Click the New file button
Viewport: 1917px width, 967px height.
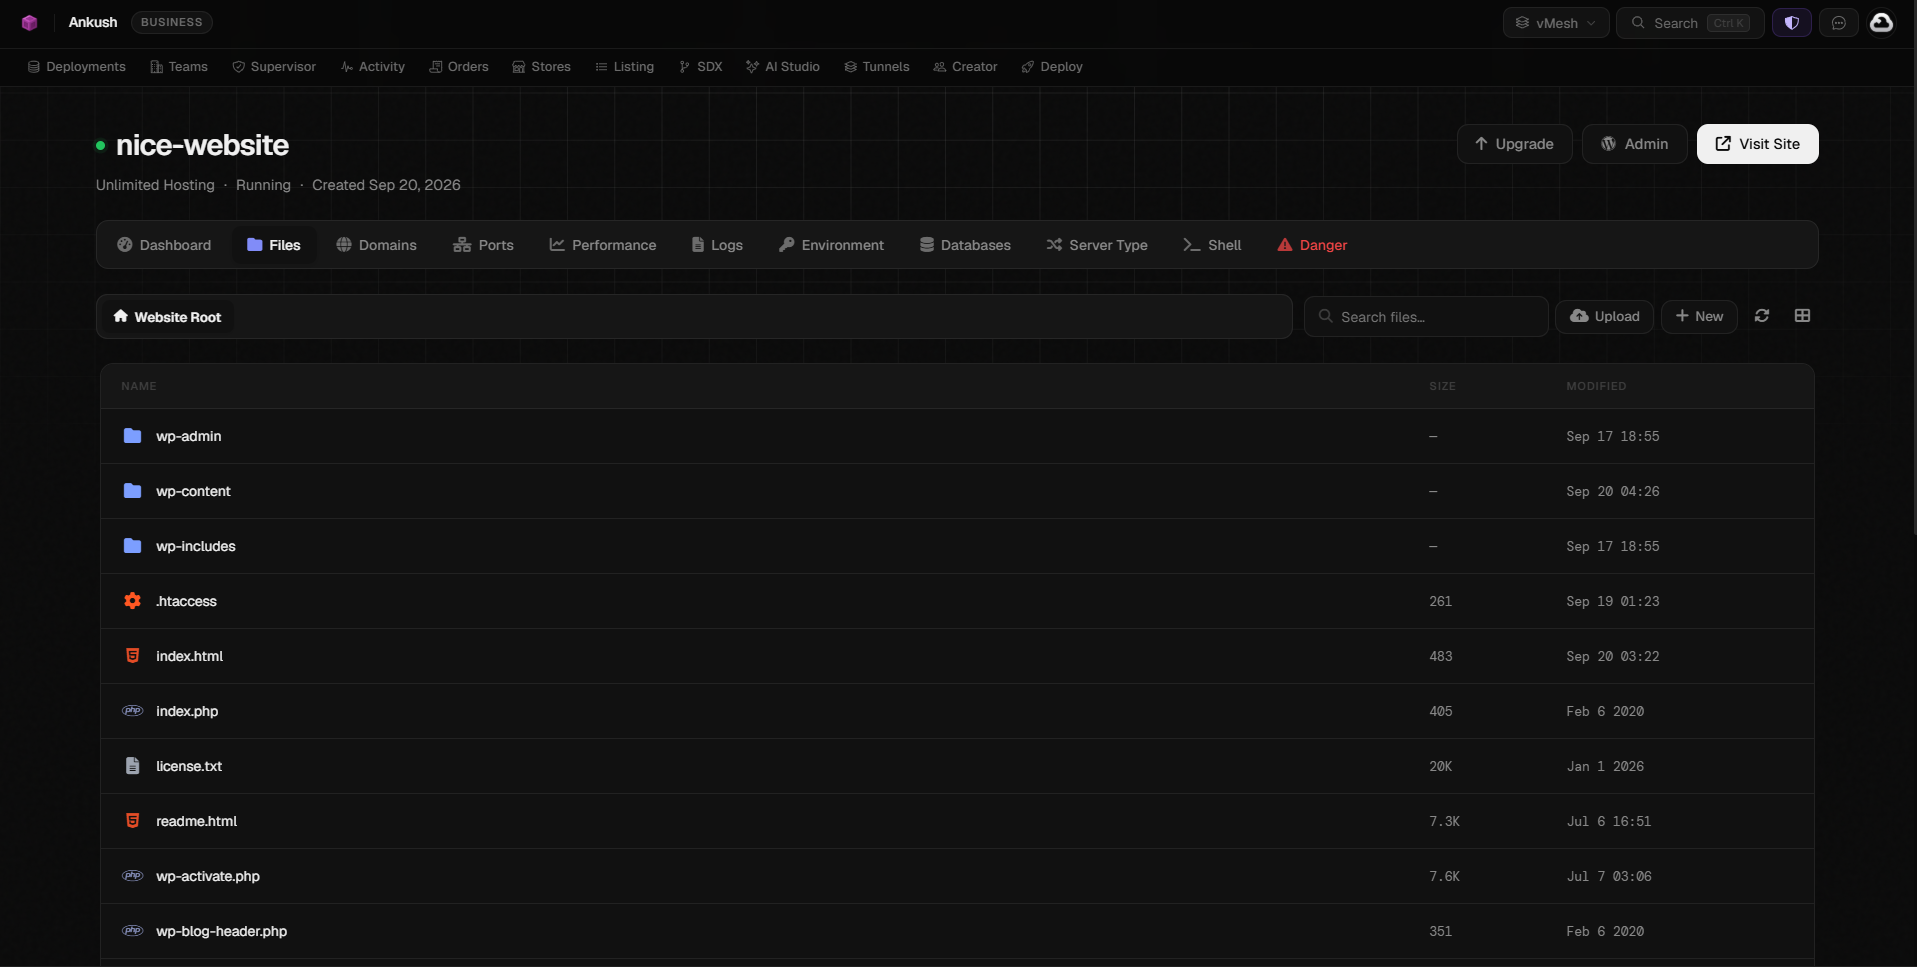tap(1699, 316)
